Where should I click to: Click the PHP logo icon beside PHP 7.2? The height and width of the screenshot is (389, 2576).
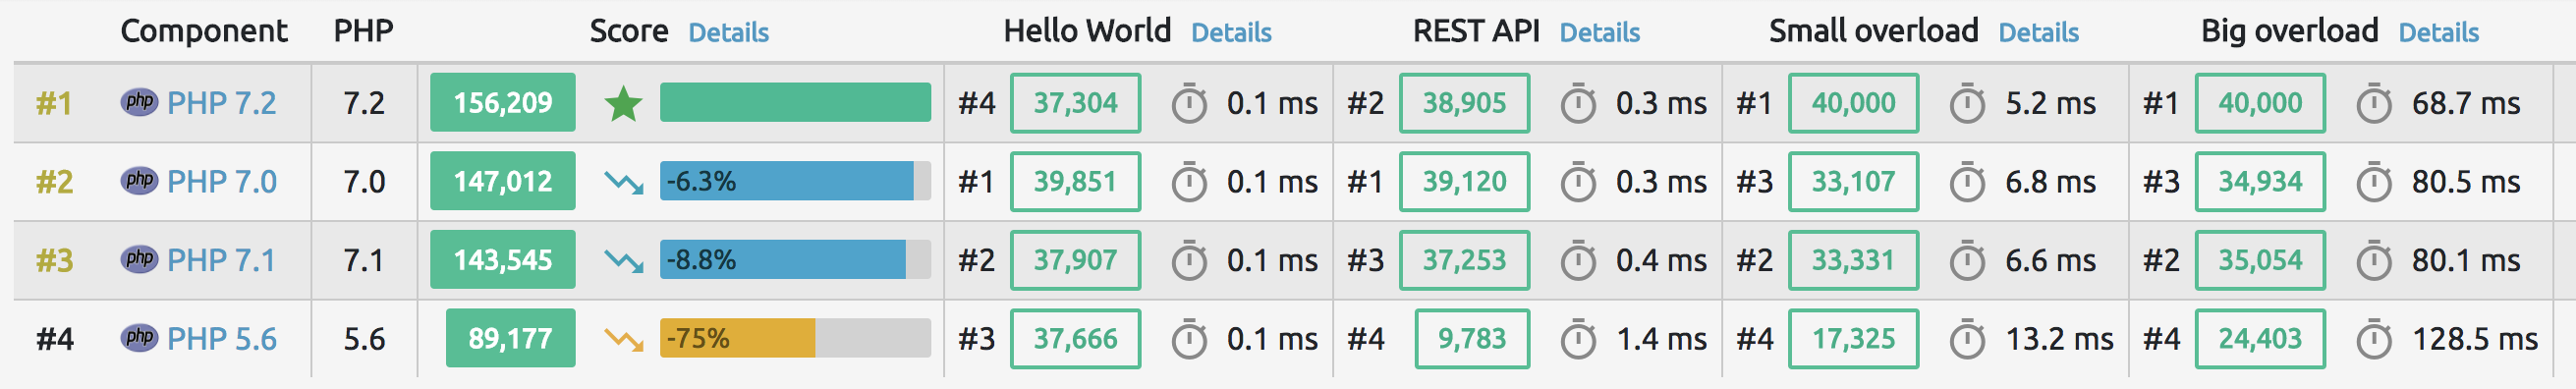point(139,102)
